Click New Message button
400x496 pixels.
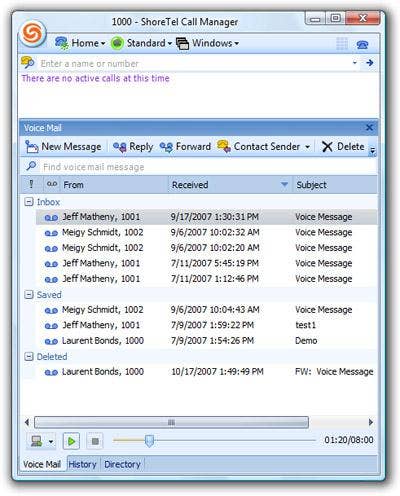click(x=63, y=147)
